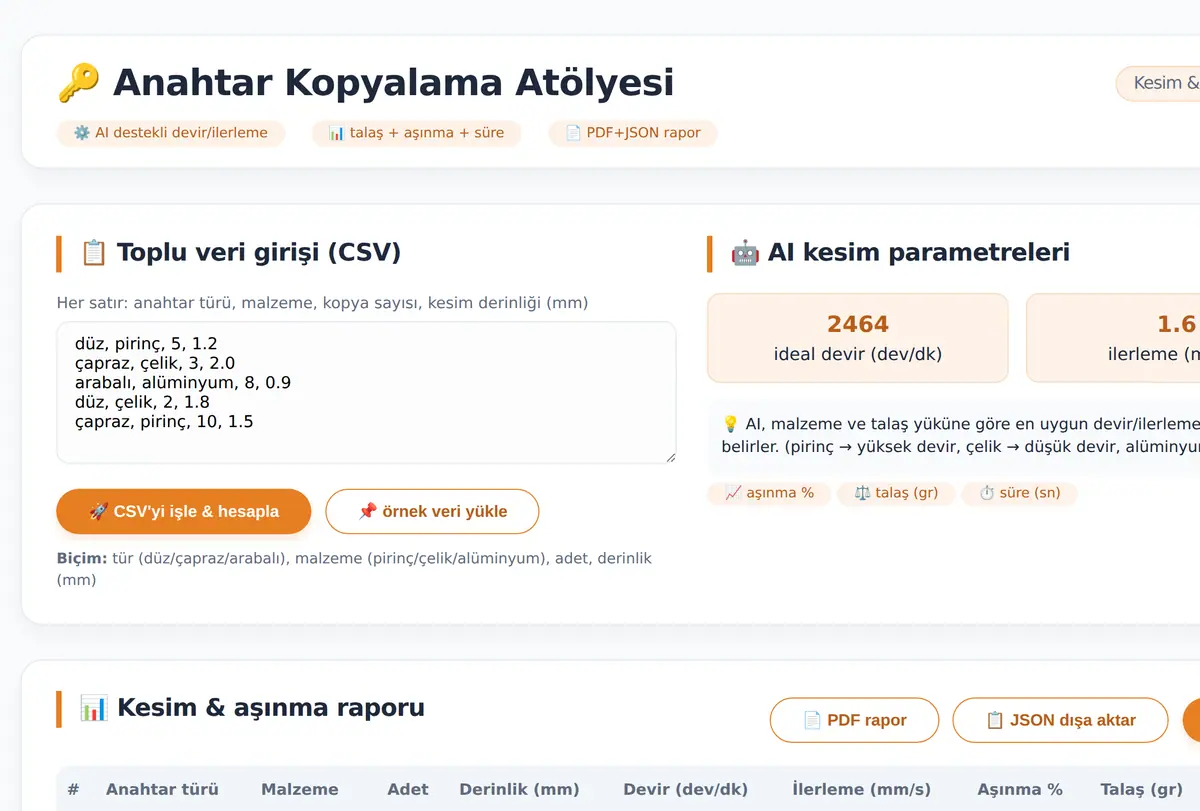The image size is (1200, 811).
Task: Click the 'Talaş (gr)' column header
Action: (x=1142, y=789)
